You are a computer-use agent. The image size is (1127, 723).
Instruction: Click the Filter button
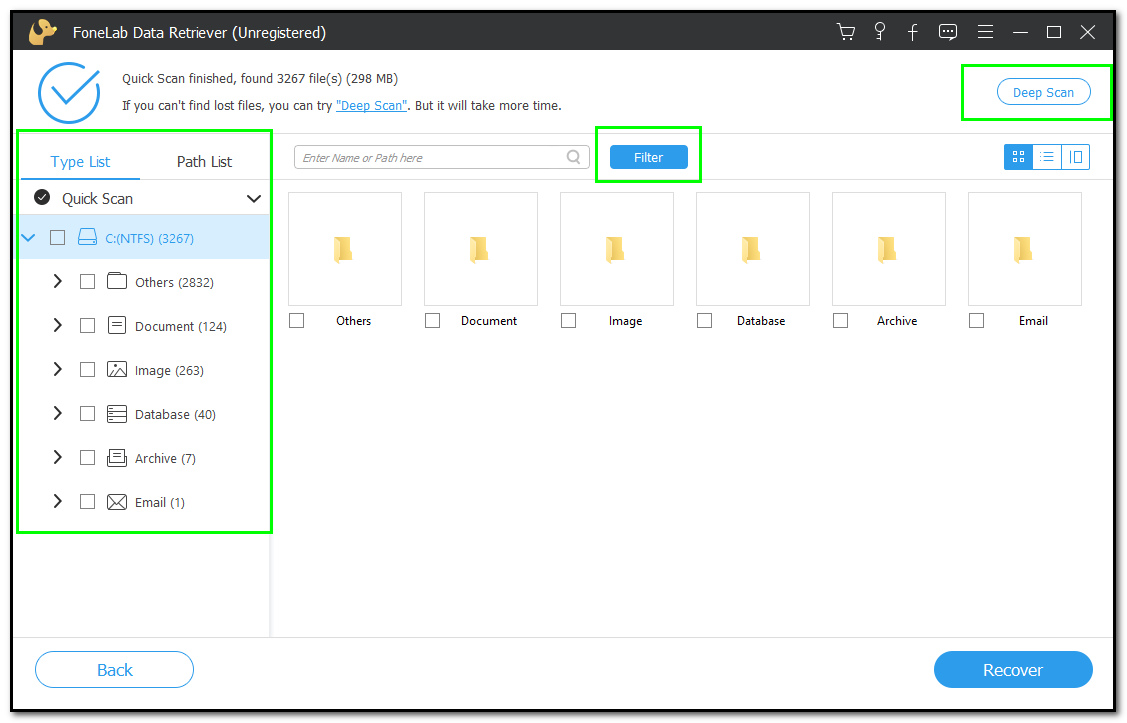click(648, 157)
